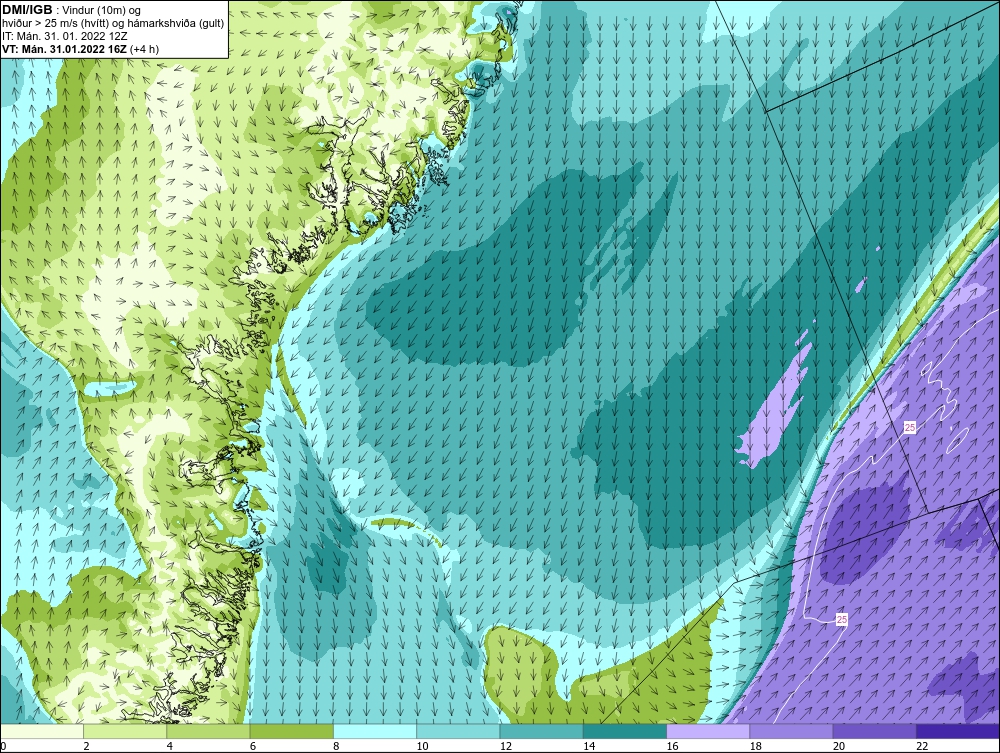This screenshot has height=753, width=1000.
Task: Click the upper 25 contour label
Action: (910, 427)
